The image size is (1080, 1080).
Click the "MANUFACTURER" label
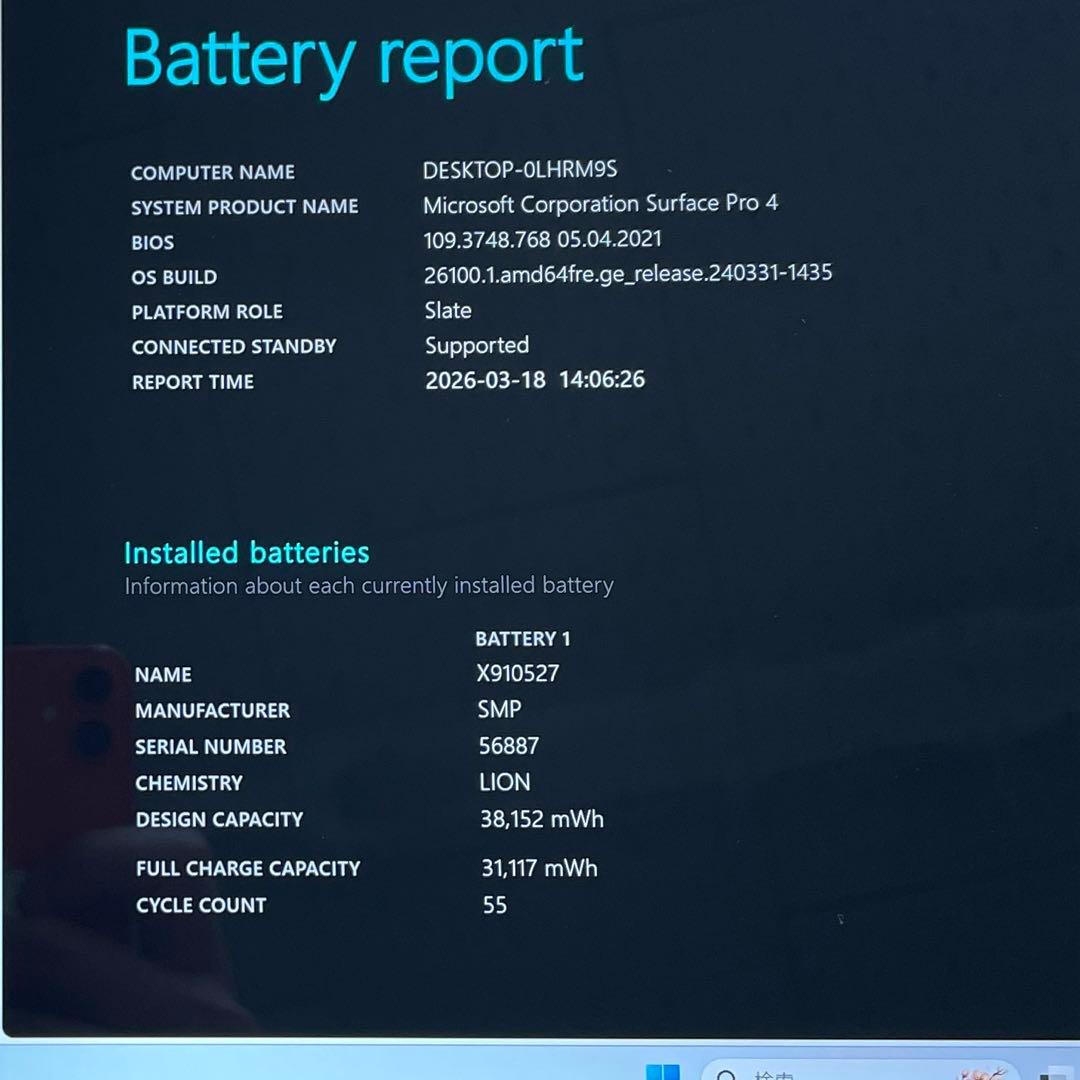pos(213,711)
